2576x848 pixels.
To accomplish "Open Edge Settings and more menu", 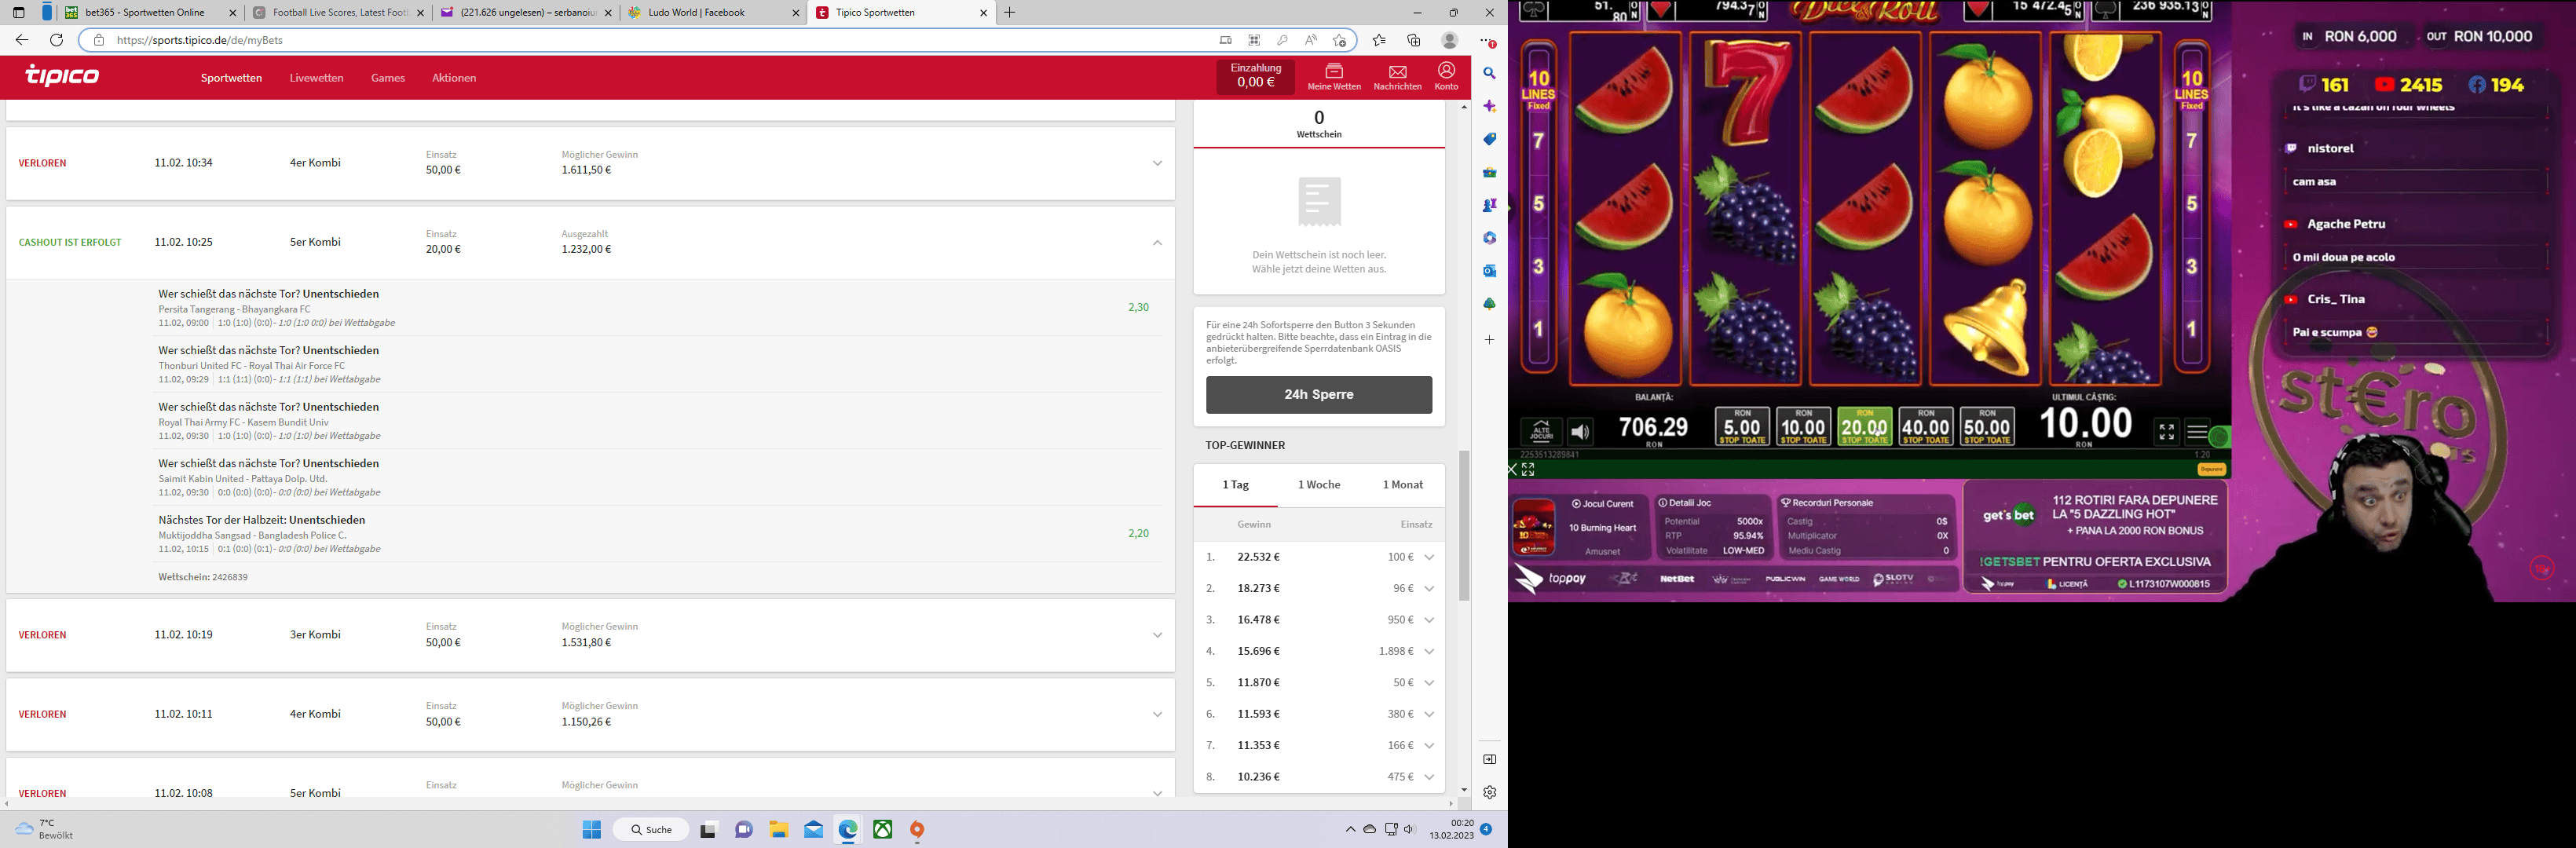I will click(1488, 41).
